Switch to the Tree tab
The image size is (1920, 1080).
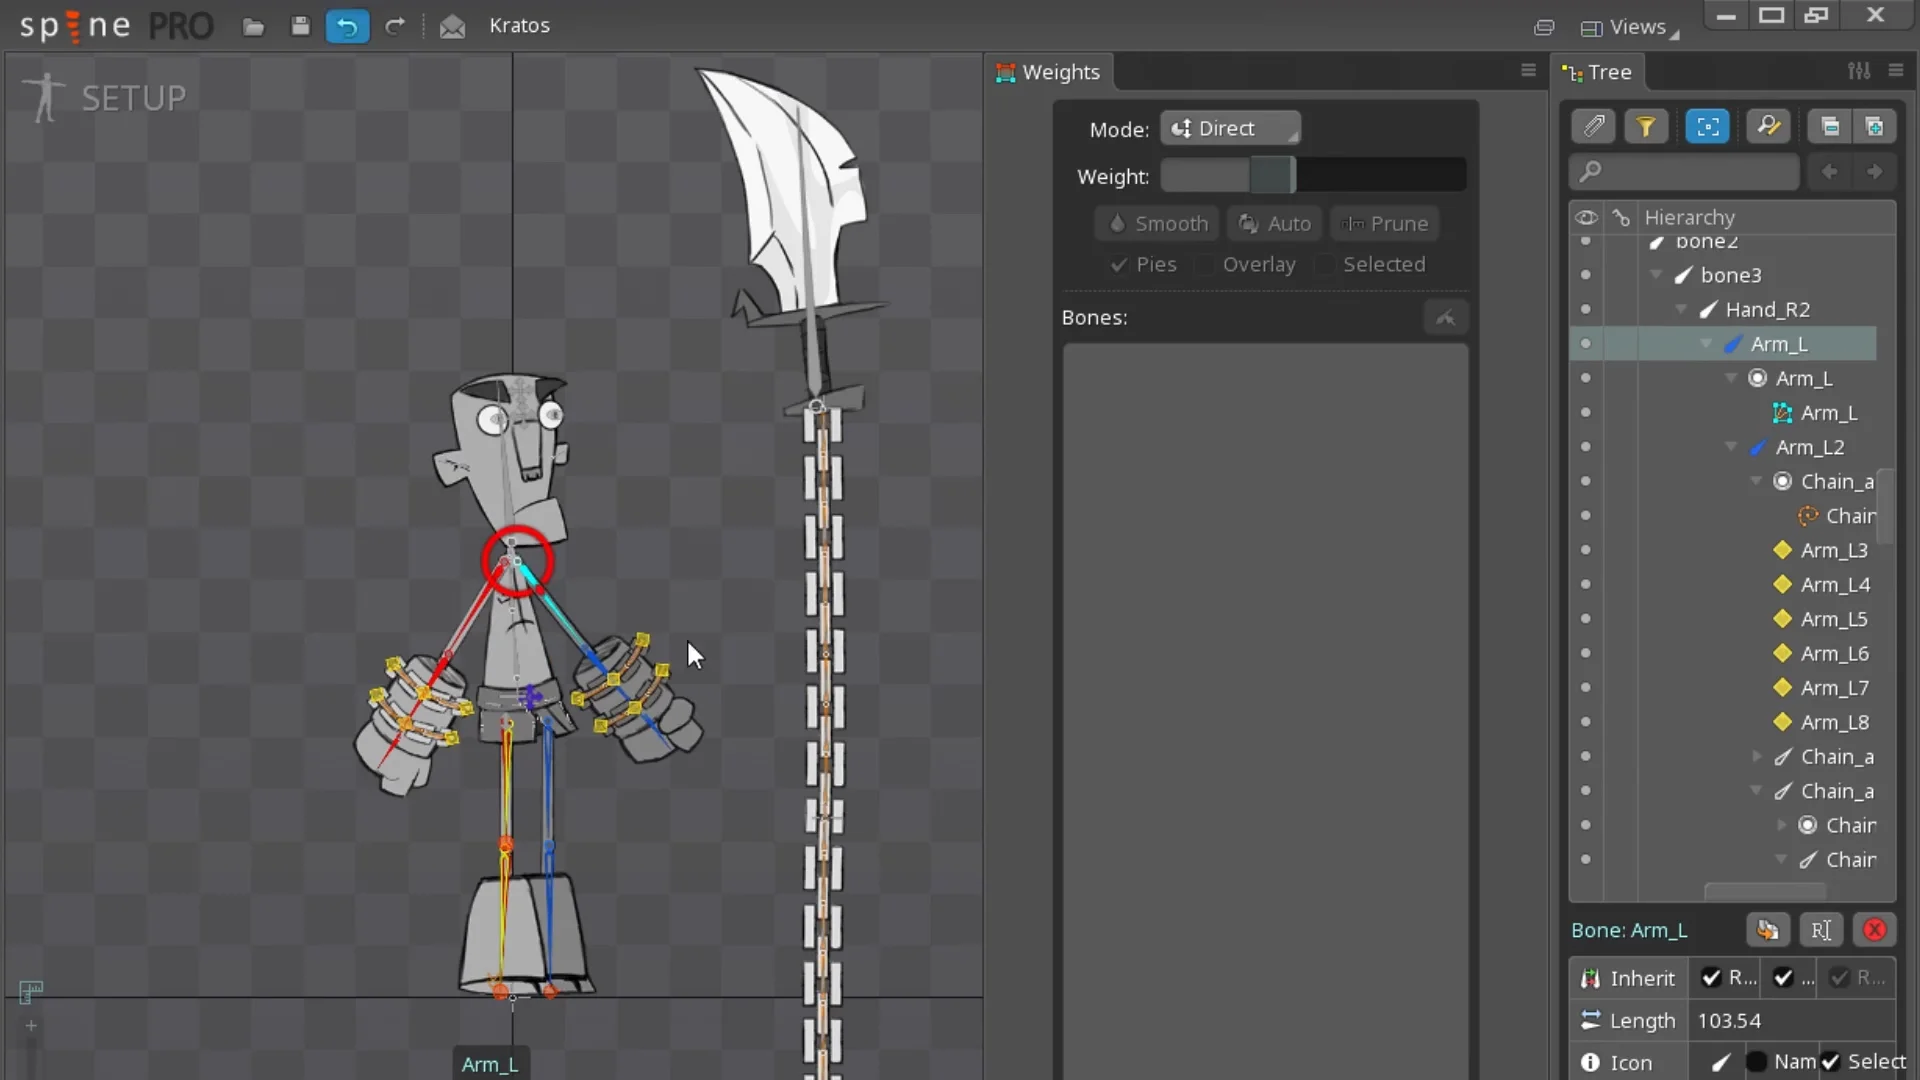pos(1597,71)
